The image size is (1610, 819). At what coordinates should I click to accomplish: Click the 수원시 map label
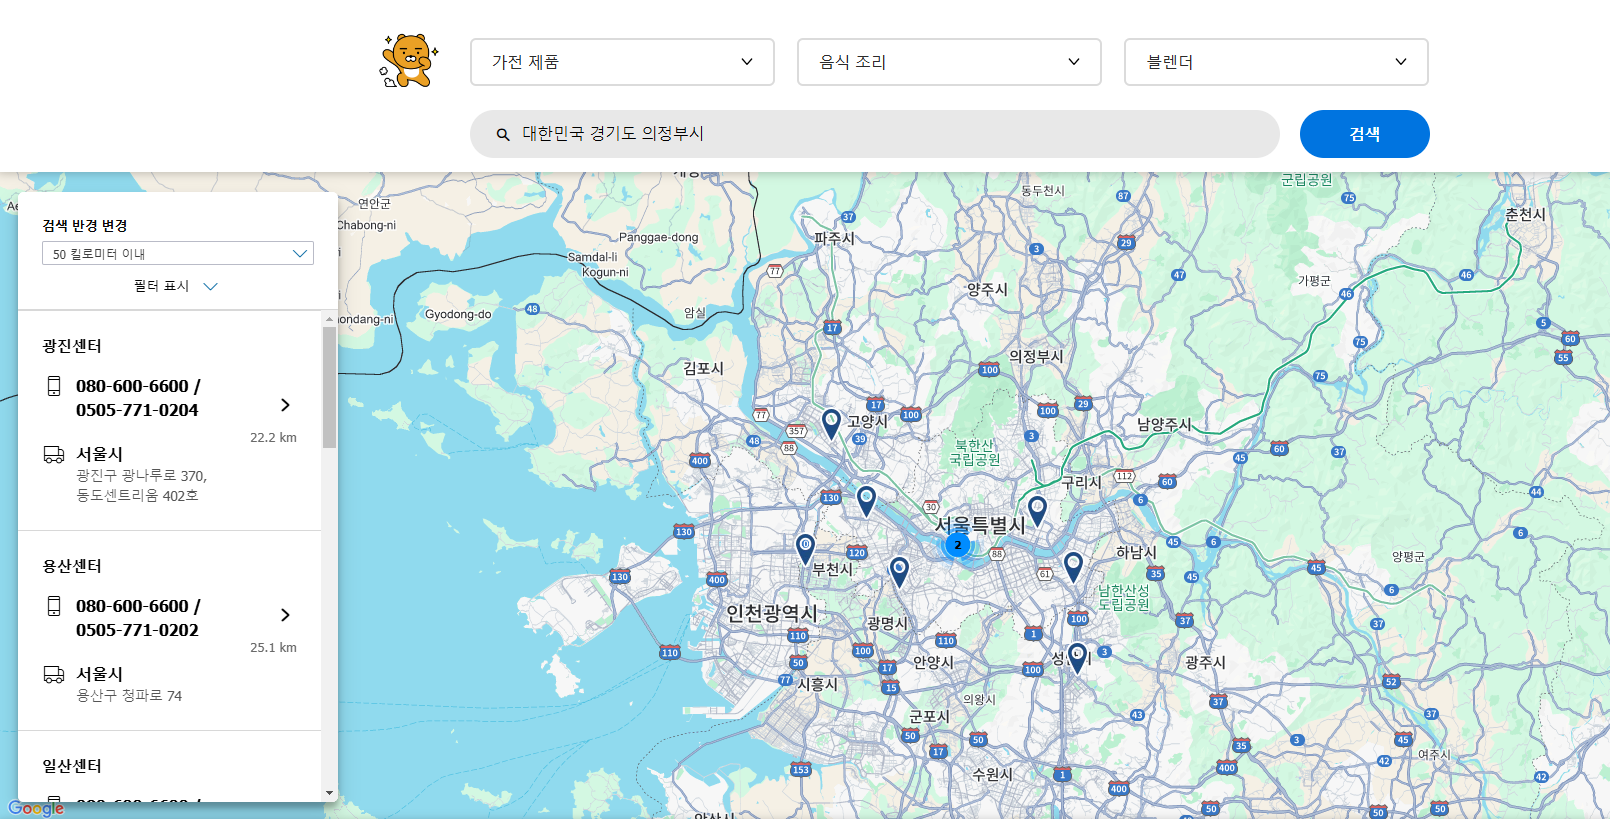pyautogui.click(x=992, y=774)
